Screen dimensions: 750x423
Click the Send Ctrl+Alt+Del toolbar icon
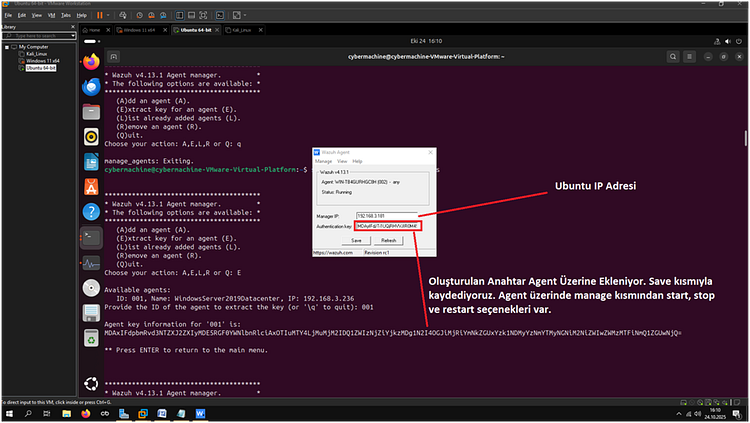pos(123,15)
